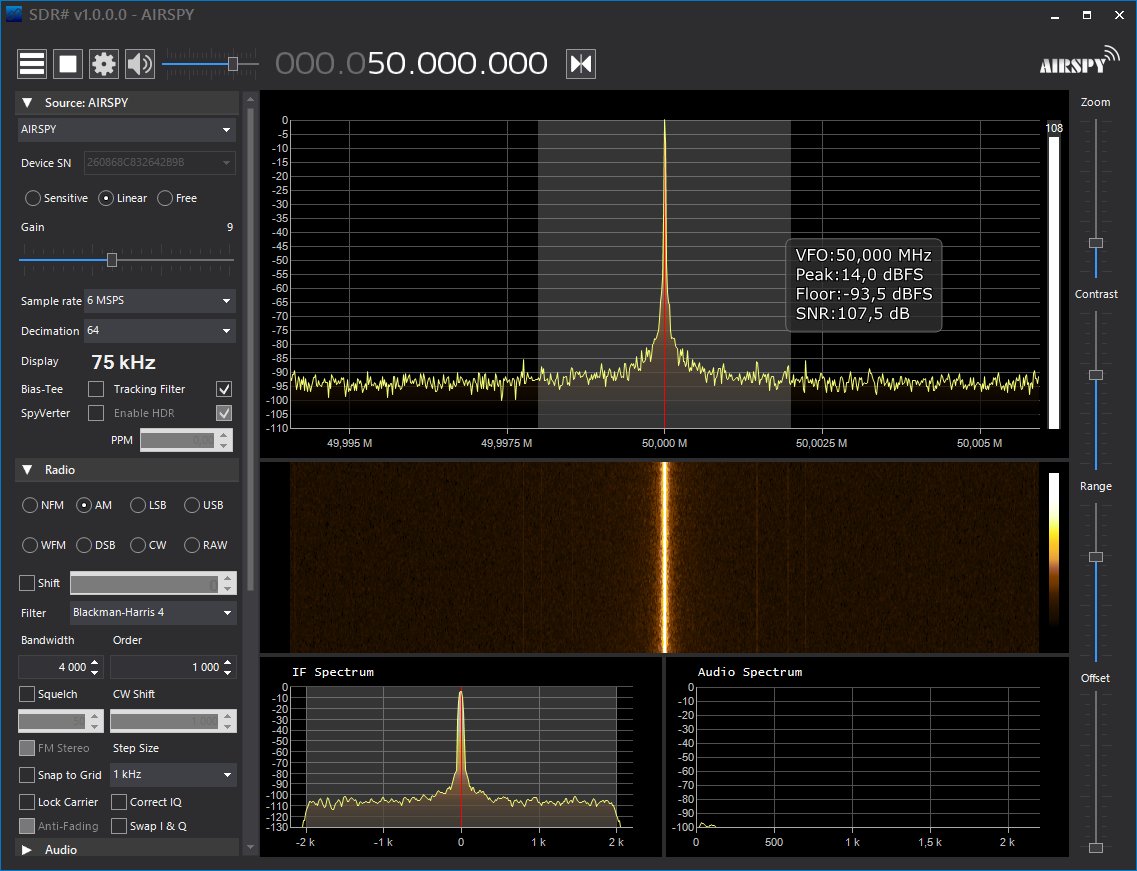Open the hamburger menu panel
This screenshot has width=1137, height=871.
pyautogui.click(x=31, y=63)
